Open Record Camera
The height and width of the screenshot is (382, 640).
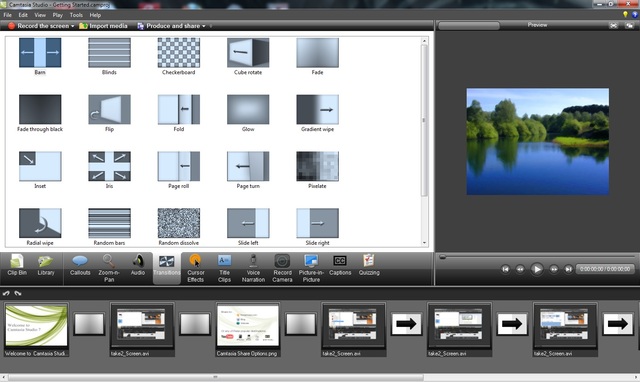(x=282, y=268)
